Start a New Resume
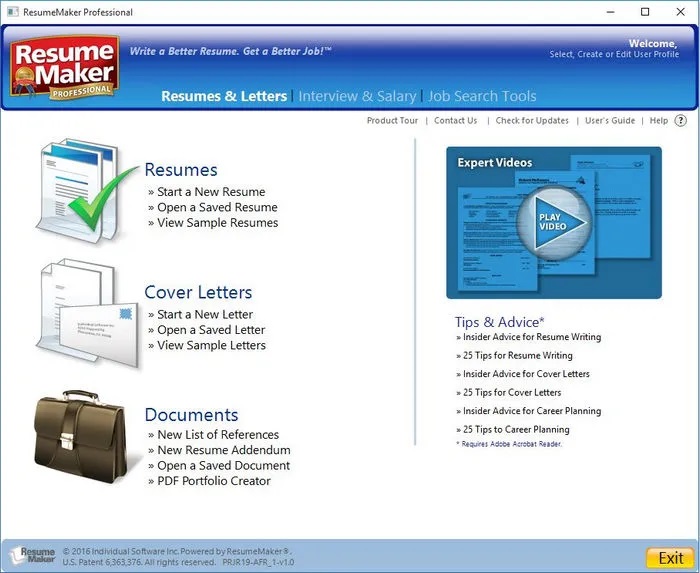Image resolution: width=700 pixels, height=573 pixels. (211, 192)
